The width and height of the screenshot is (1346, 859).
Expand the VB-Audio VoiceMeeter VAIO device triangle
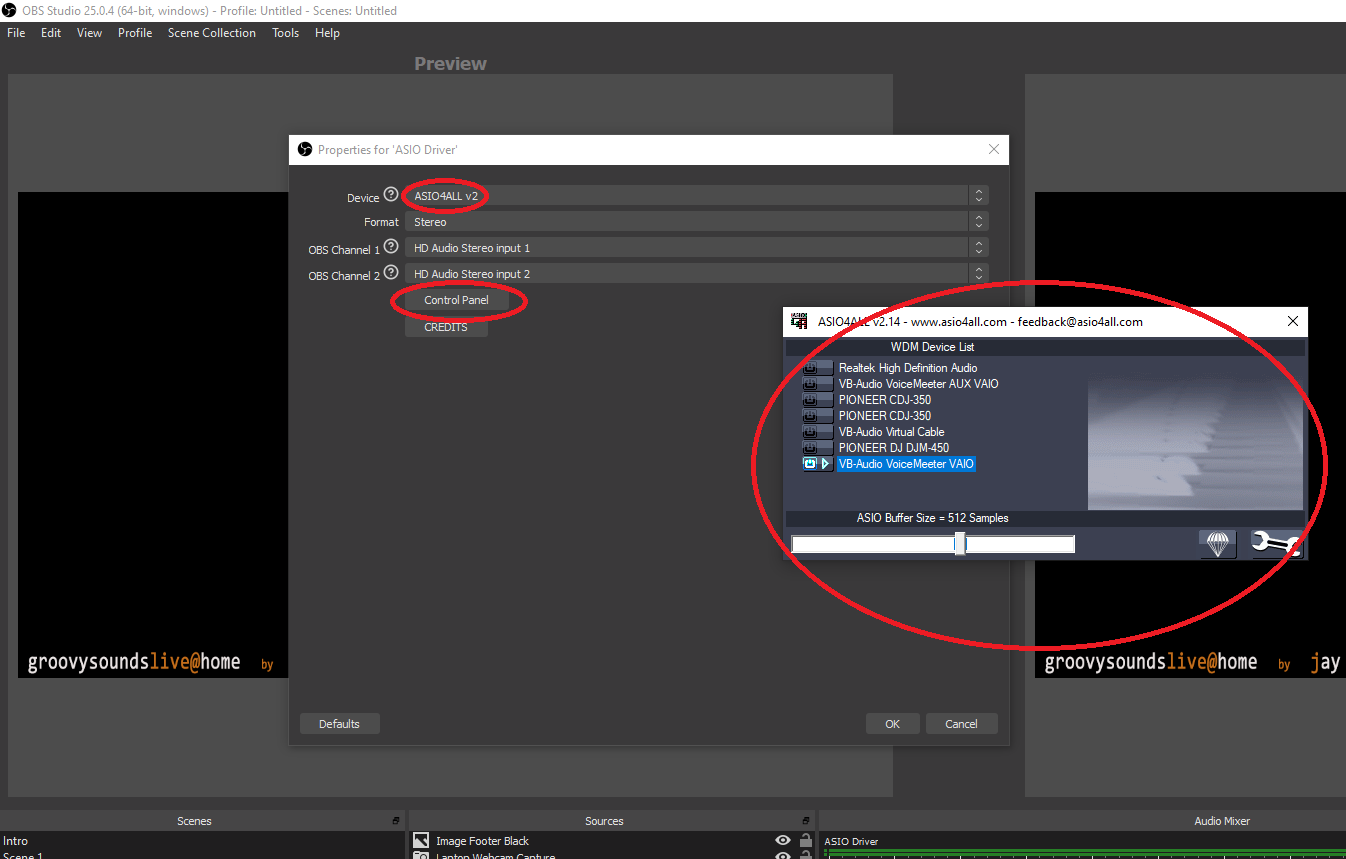[x=826, y=464]
